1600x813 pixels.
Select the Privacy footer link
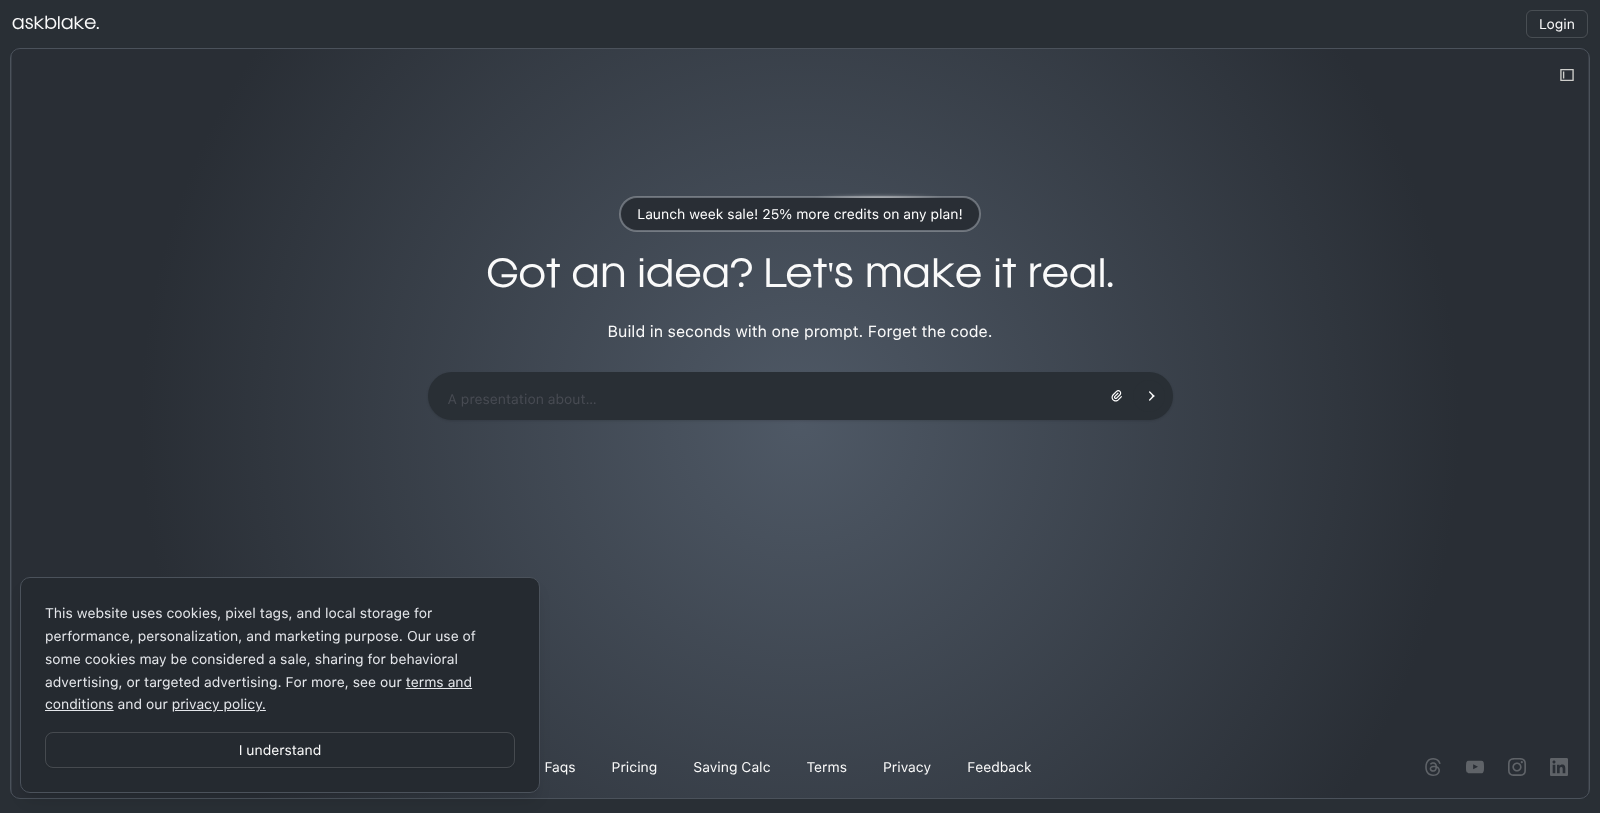(x=906, y=767)
